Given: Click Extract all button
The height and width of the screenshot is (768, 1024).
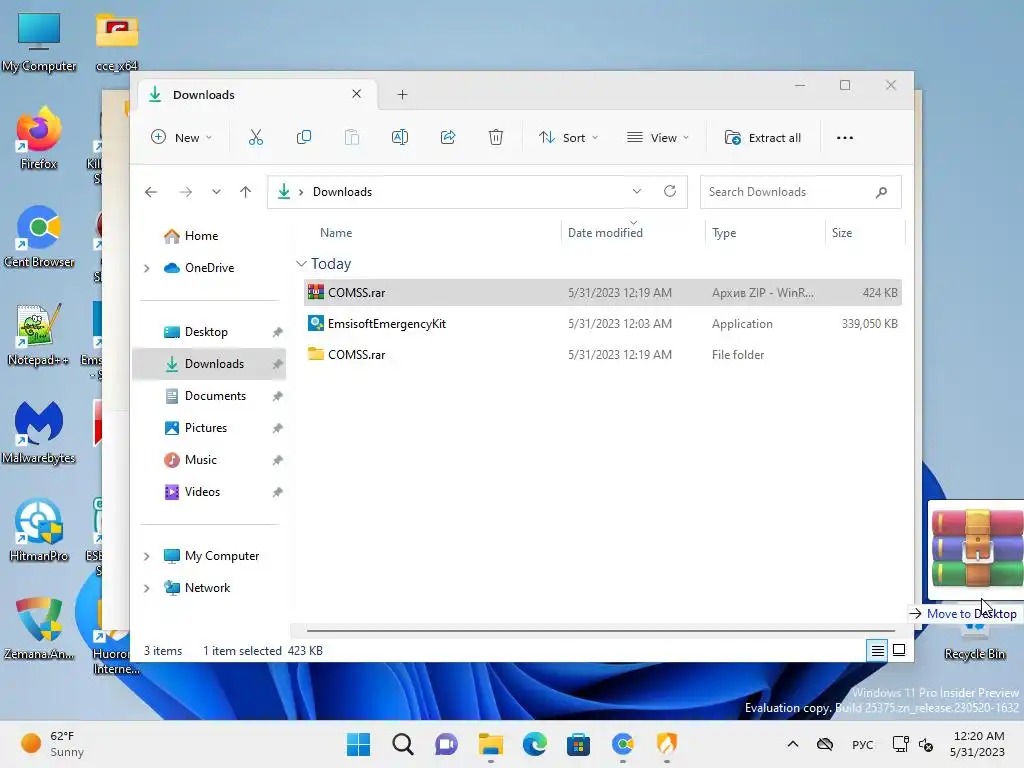Looking at the screenshot, I should 763,138.
